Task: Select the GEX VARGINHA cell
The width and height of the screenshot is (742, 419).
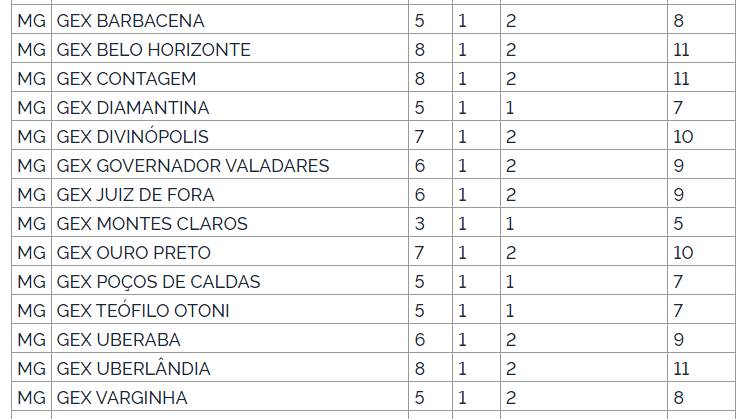Action: pos(230,397)
